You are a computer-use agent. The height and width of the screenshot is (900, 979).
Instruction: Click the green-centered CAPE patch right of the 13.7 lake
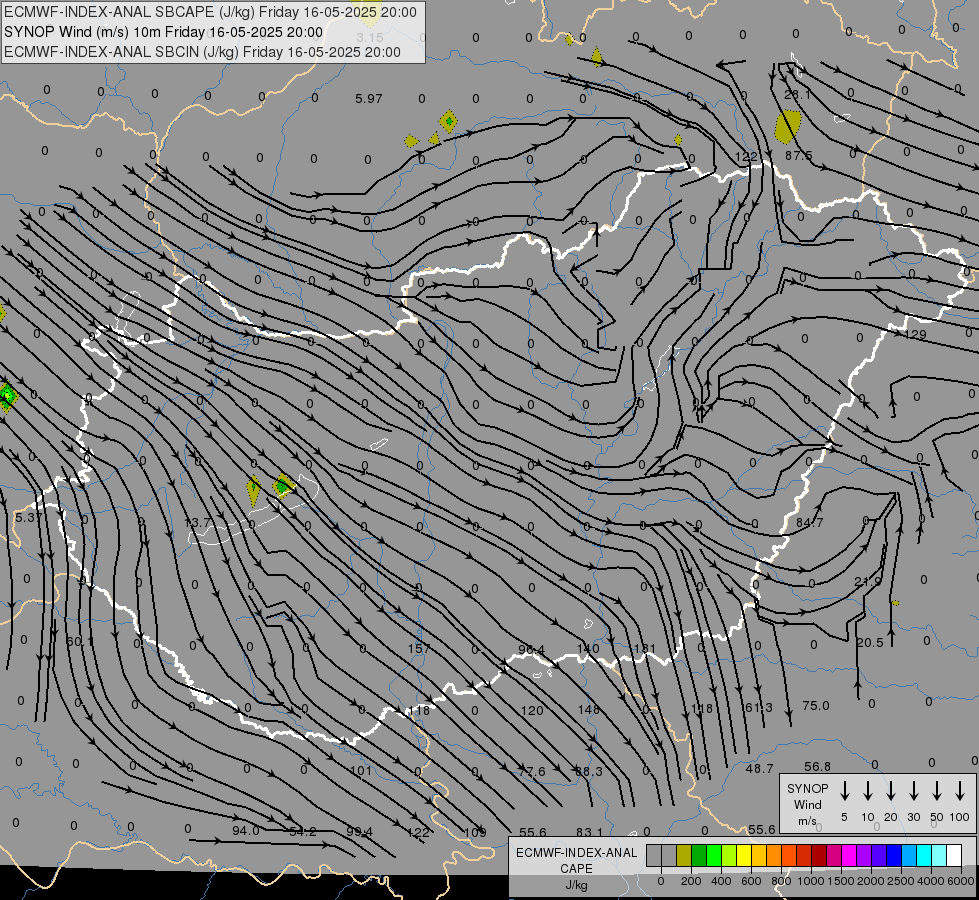tap(283, 485)
